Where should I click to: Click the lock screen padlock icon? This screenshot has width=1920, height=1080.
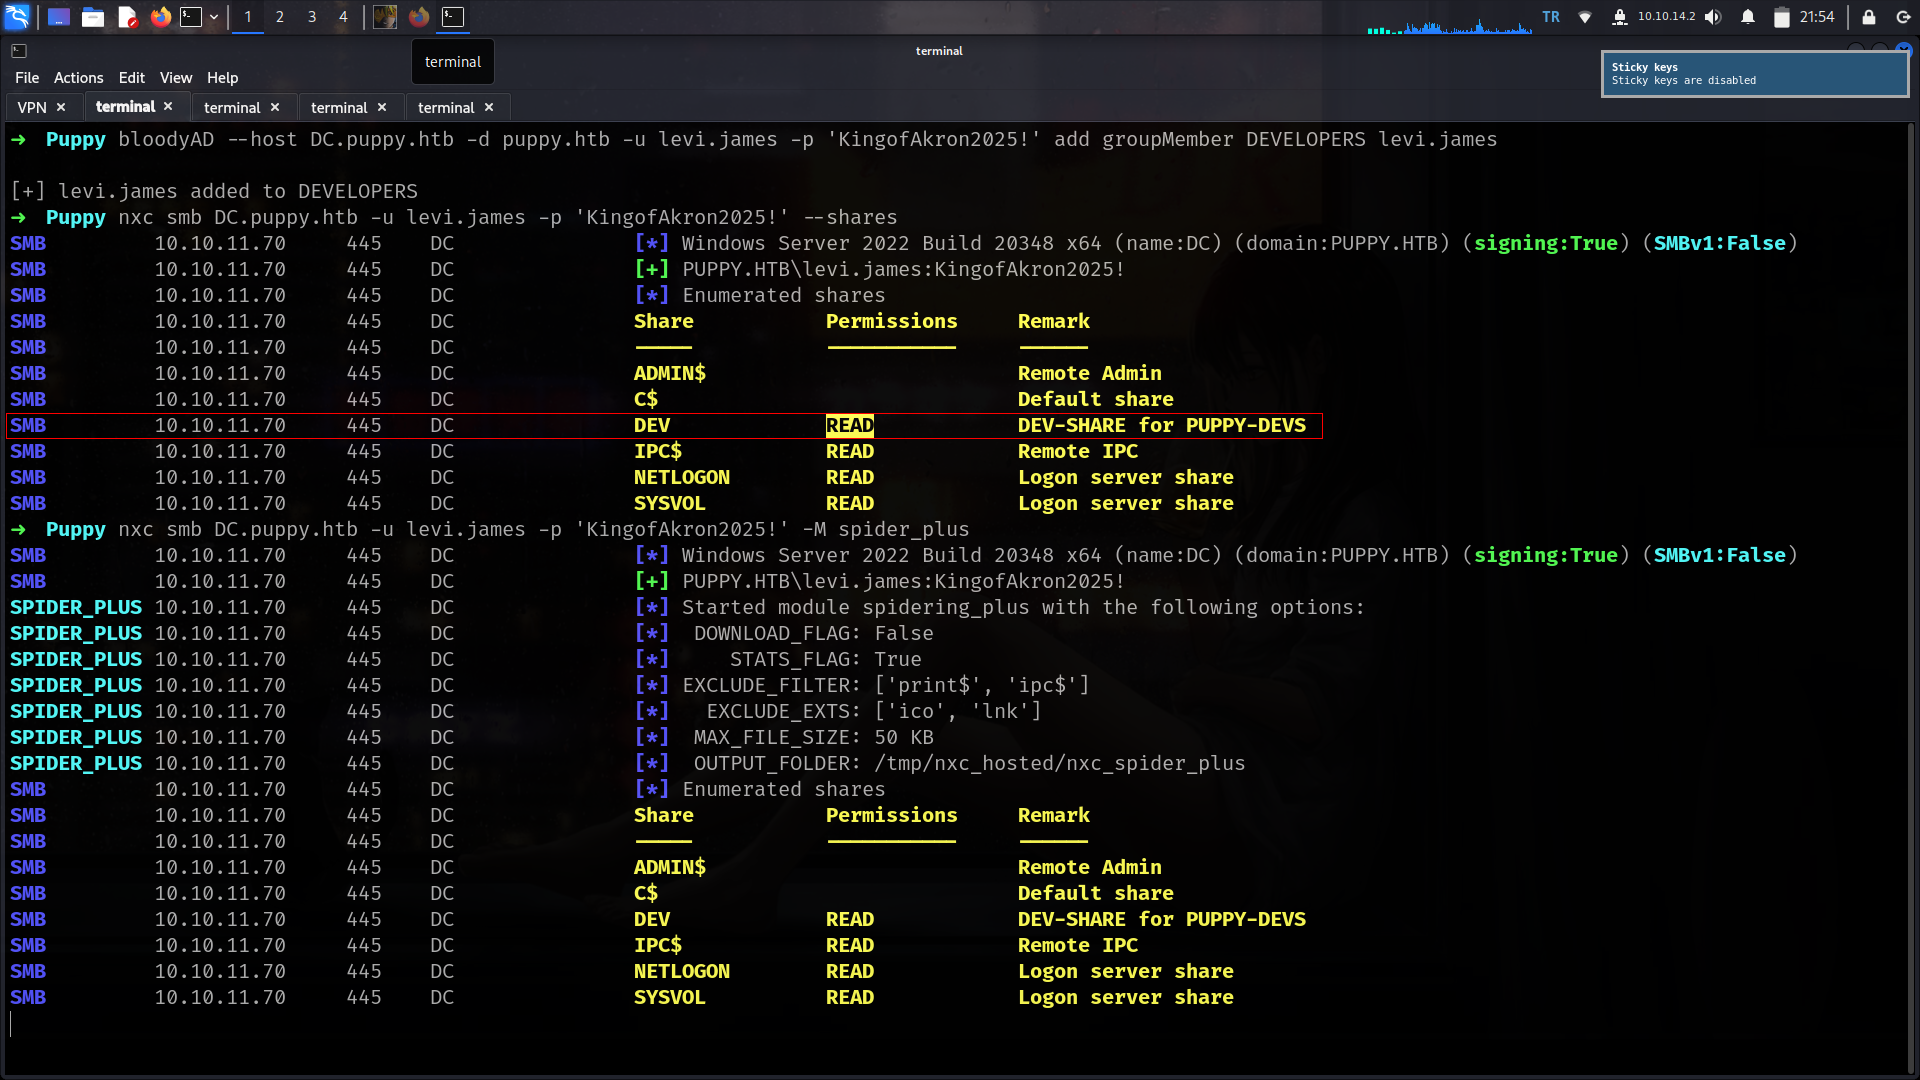pos(1868,16)
